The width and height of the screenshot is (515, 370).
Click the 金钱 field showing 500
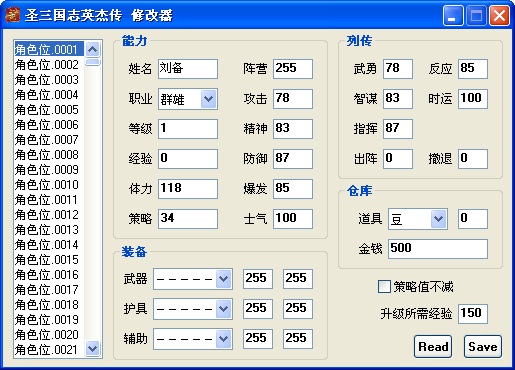point(438,249)
